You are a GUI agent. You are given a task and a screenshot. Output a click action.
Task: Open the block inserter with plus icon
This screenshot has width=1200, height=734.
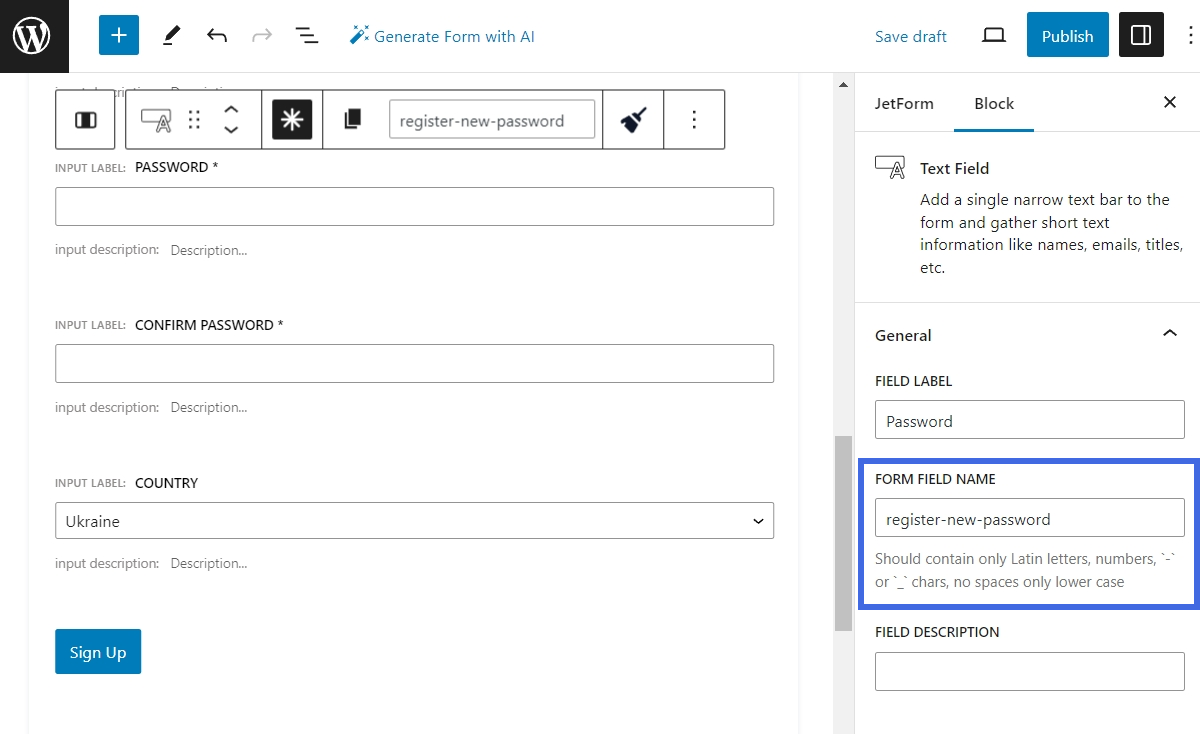(119, 35)
